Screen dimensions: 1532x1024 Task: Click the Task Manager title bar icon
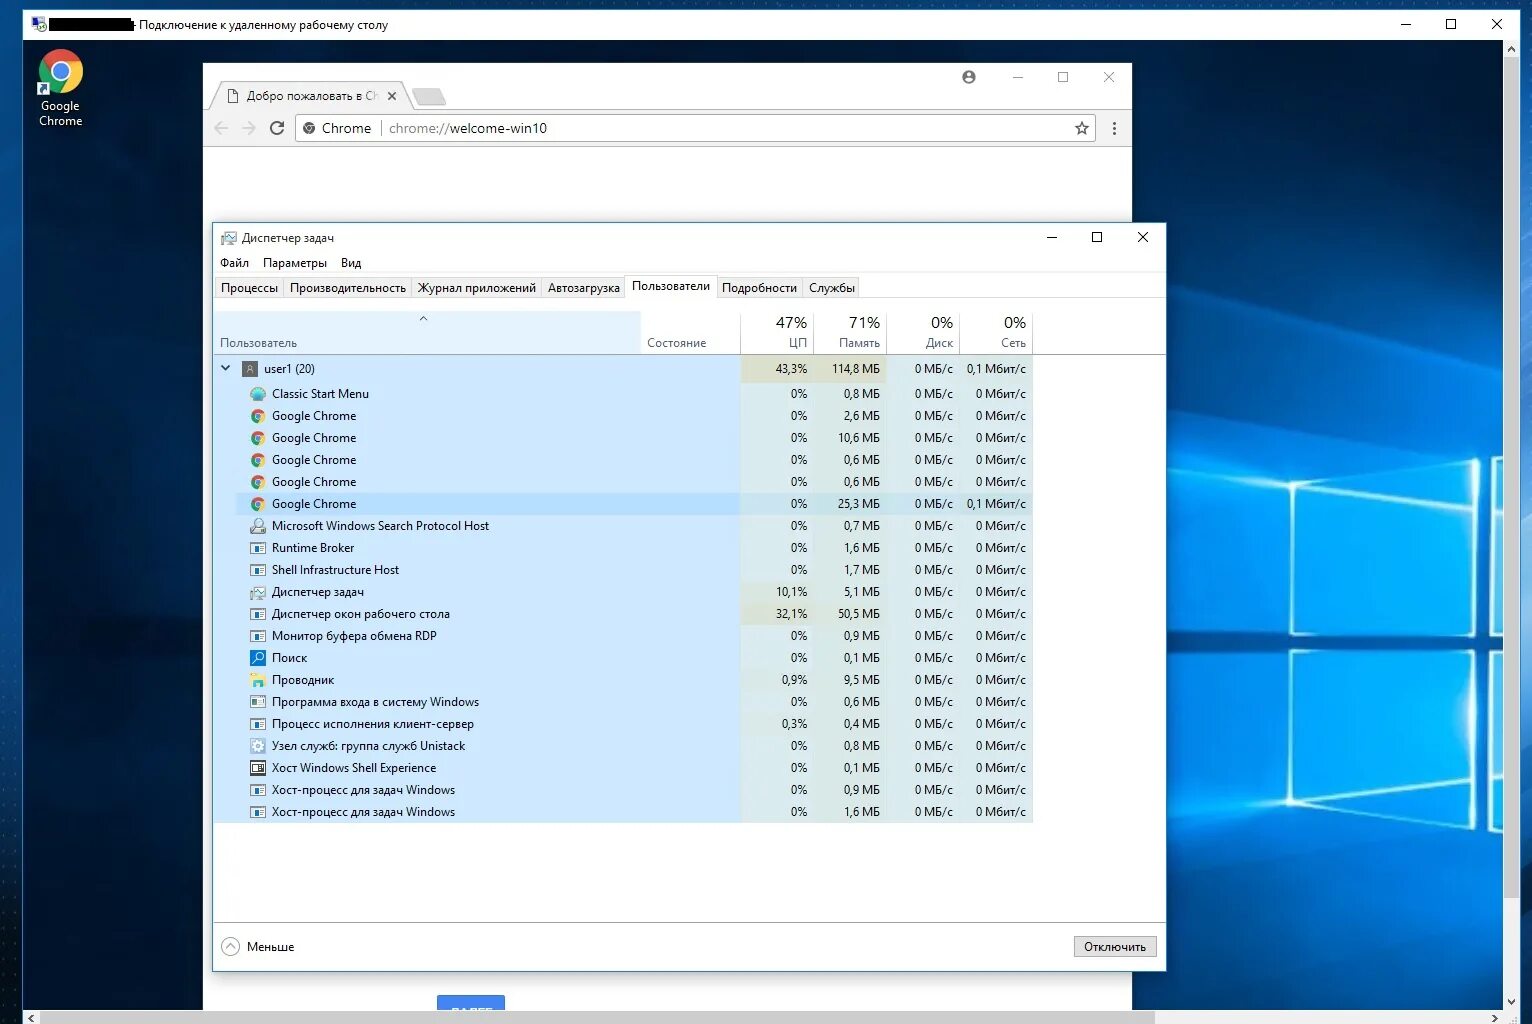(x=229, y=238)
